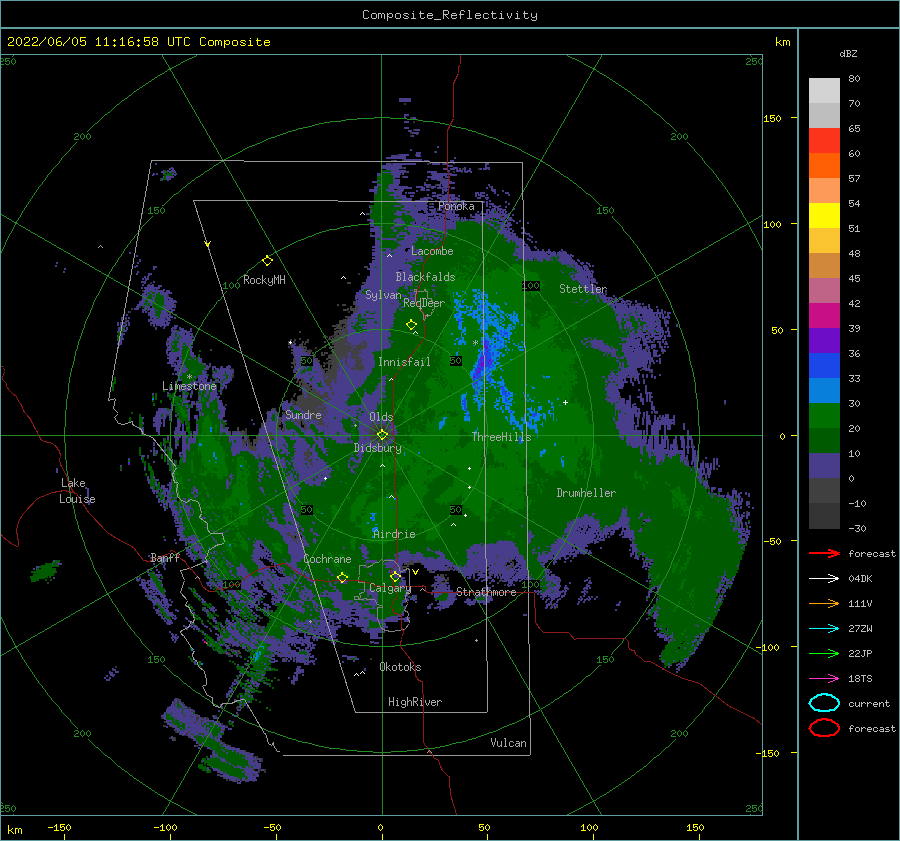900x841 pixels.
Task: Click the Vulcan label
Action: click(x=508, y=743)
